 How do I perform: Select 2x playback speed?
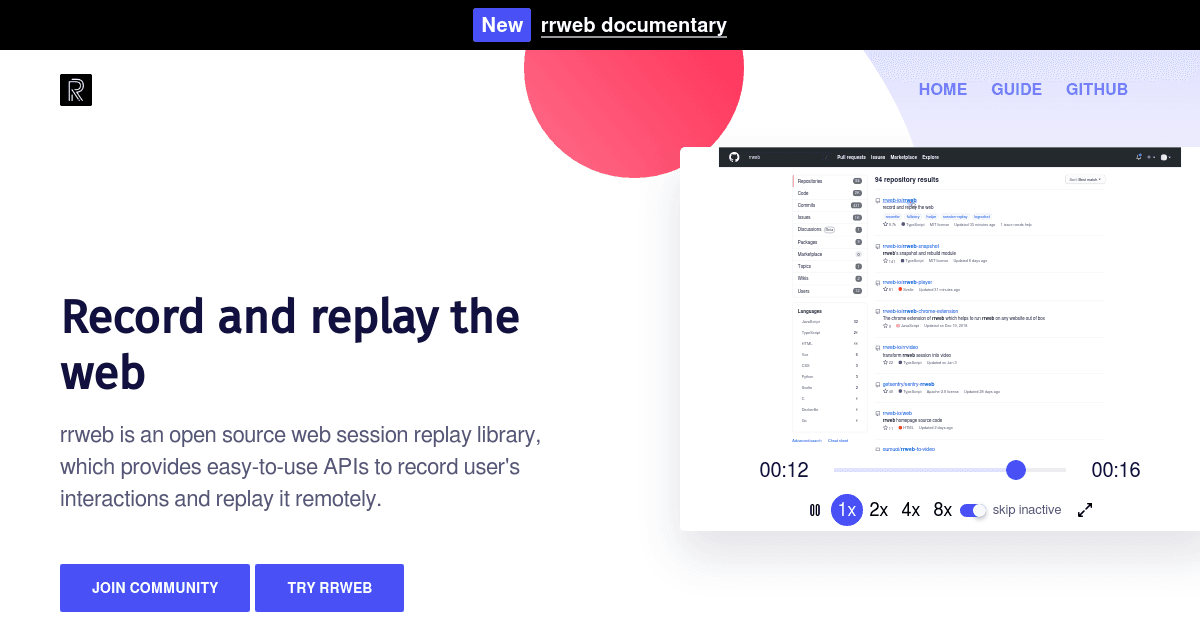(878, 510)
